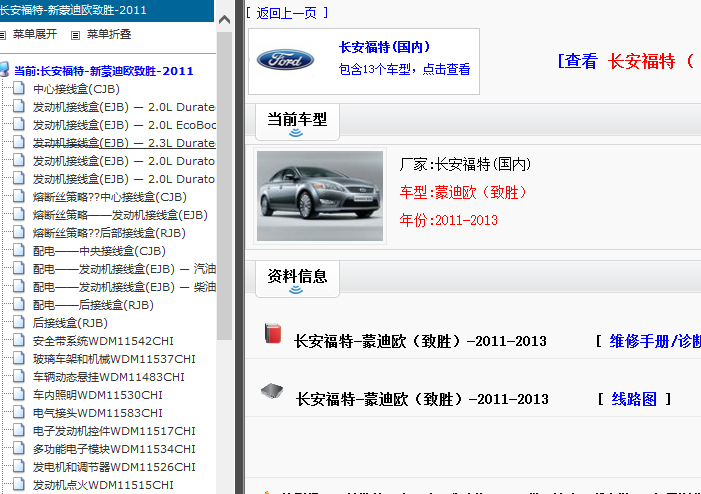Select the 当前车型 tab
This screenshot has width=701, height=494.
point(297,122)
